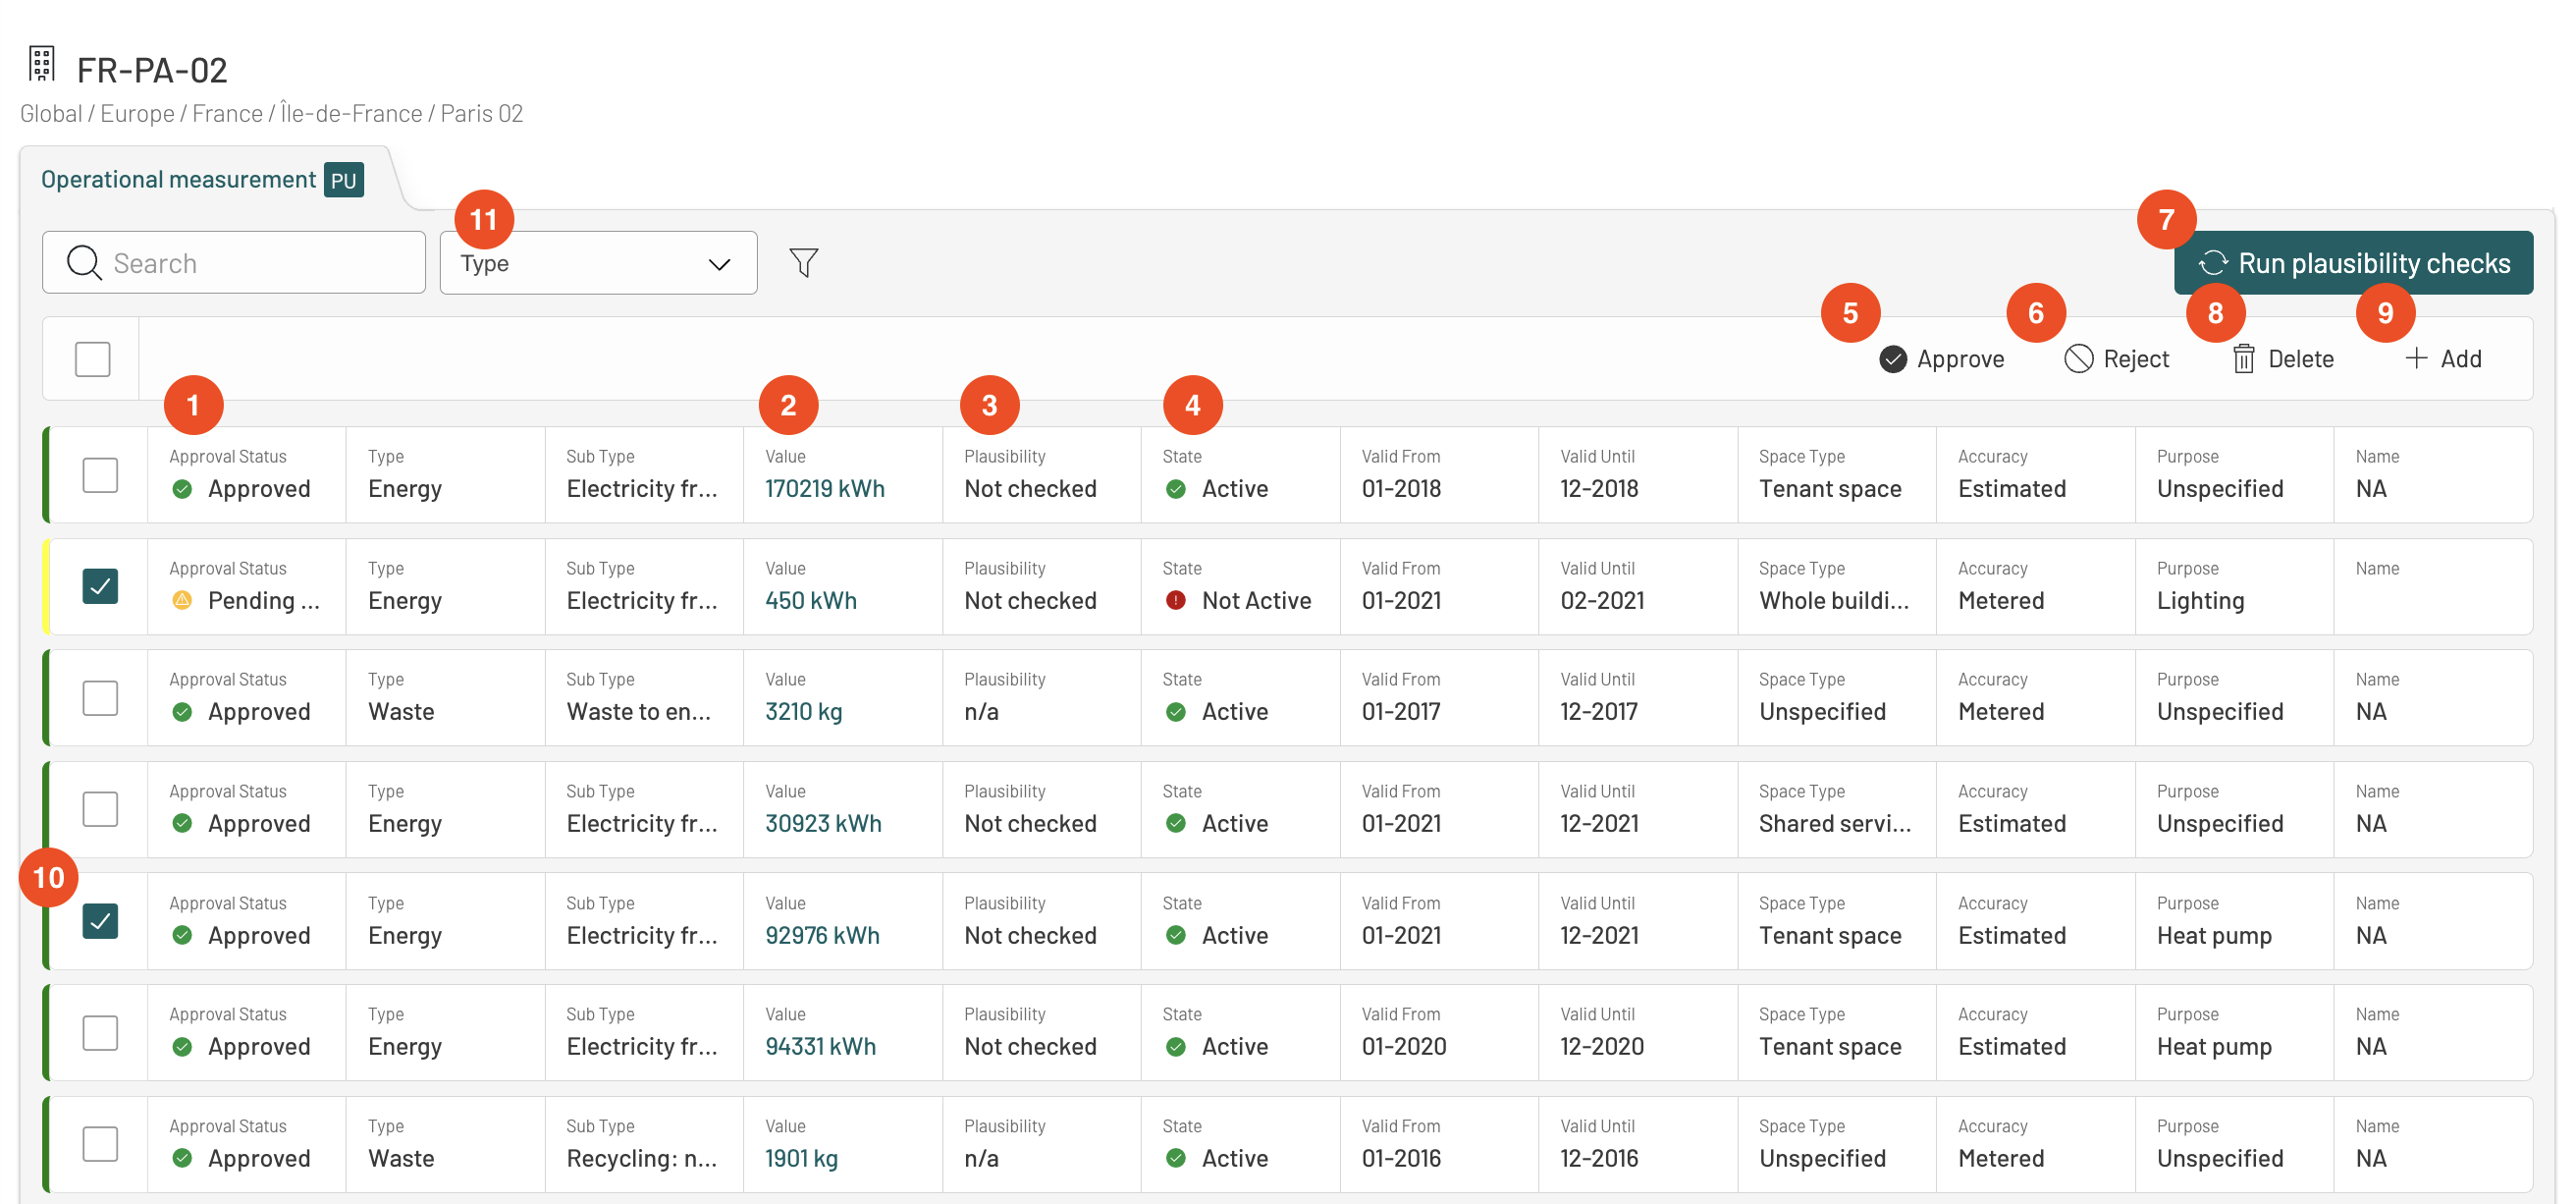This screenshot has height=1204, width=2576.
Task: Check the 30923 kWh row checkbox
Action: click(100, 809)
